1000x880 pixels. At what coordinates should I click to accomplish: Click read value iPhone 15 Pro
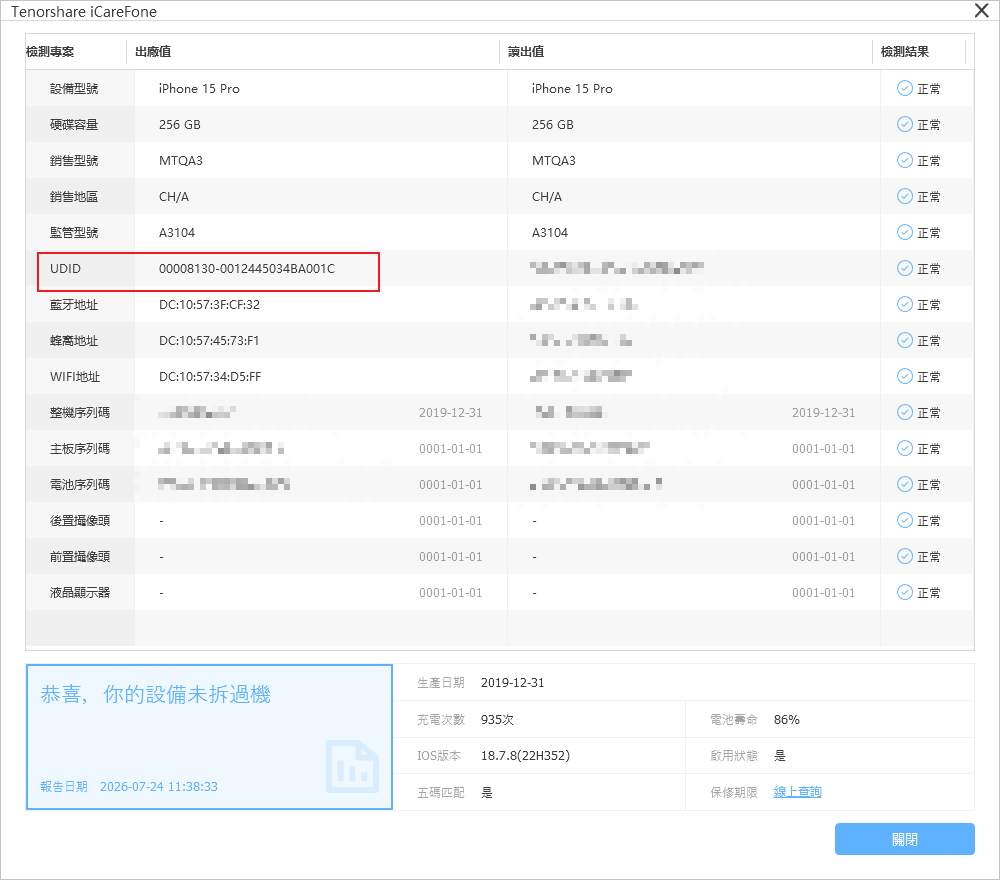[572, 89]
